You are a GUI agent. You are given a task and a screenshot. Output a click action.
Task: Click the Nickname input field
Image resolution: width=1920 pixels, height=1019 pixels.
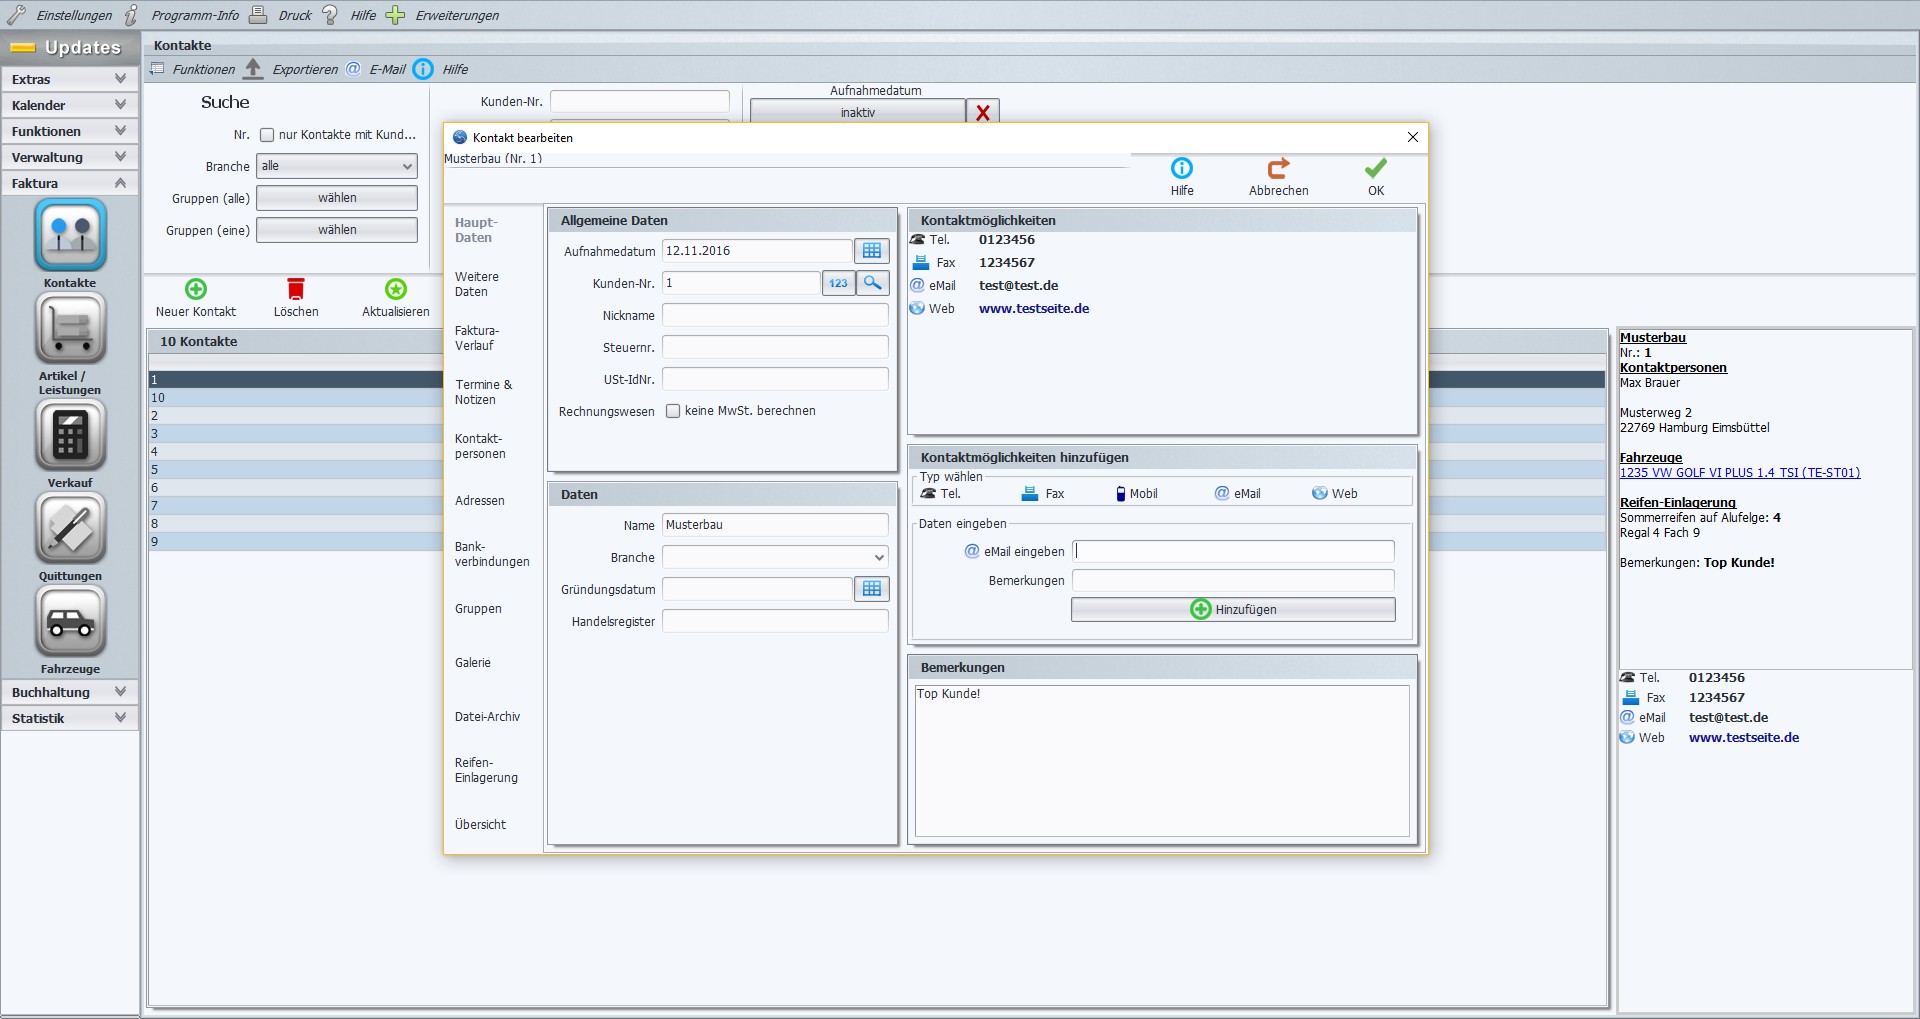775,316
